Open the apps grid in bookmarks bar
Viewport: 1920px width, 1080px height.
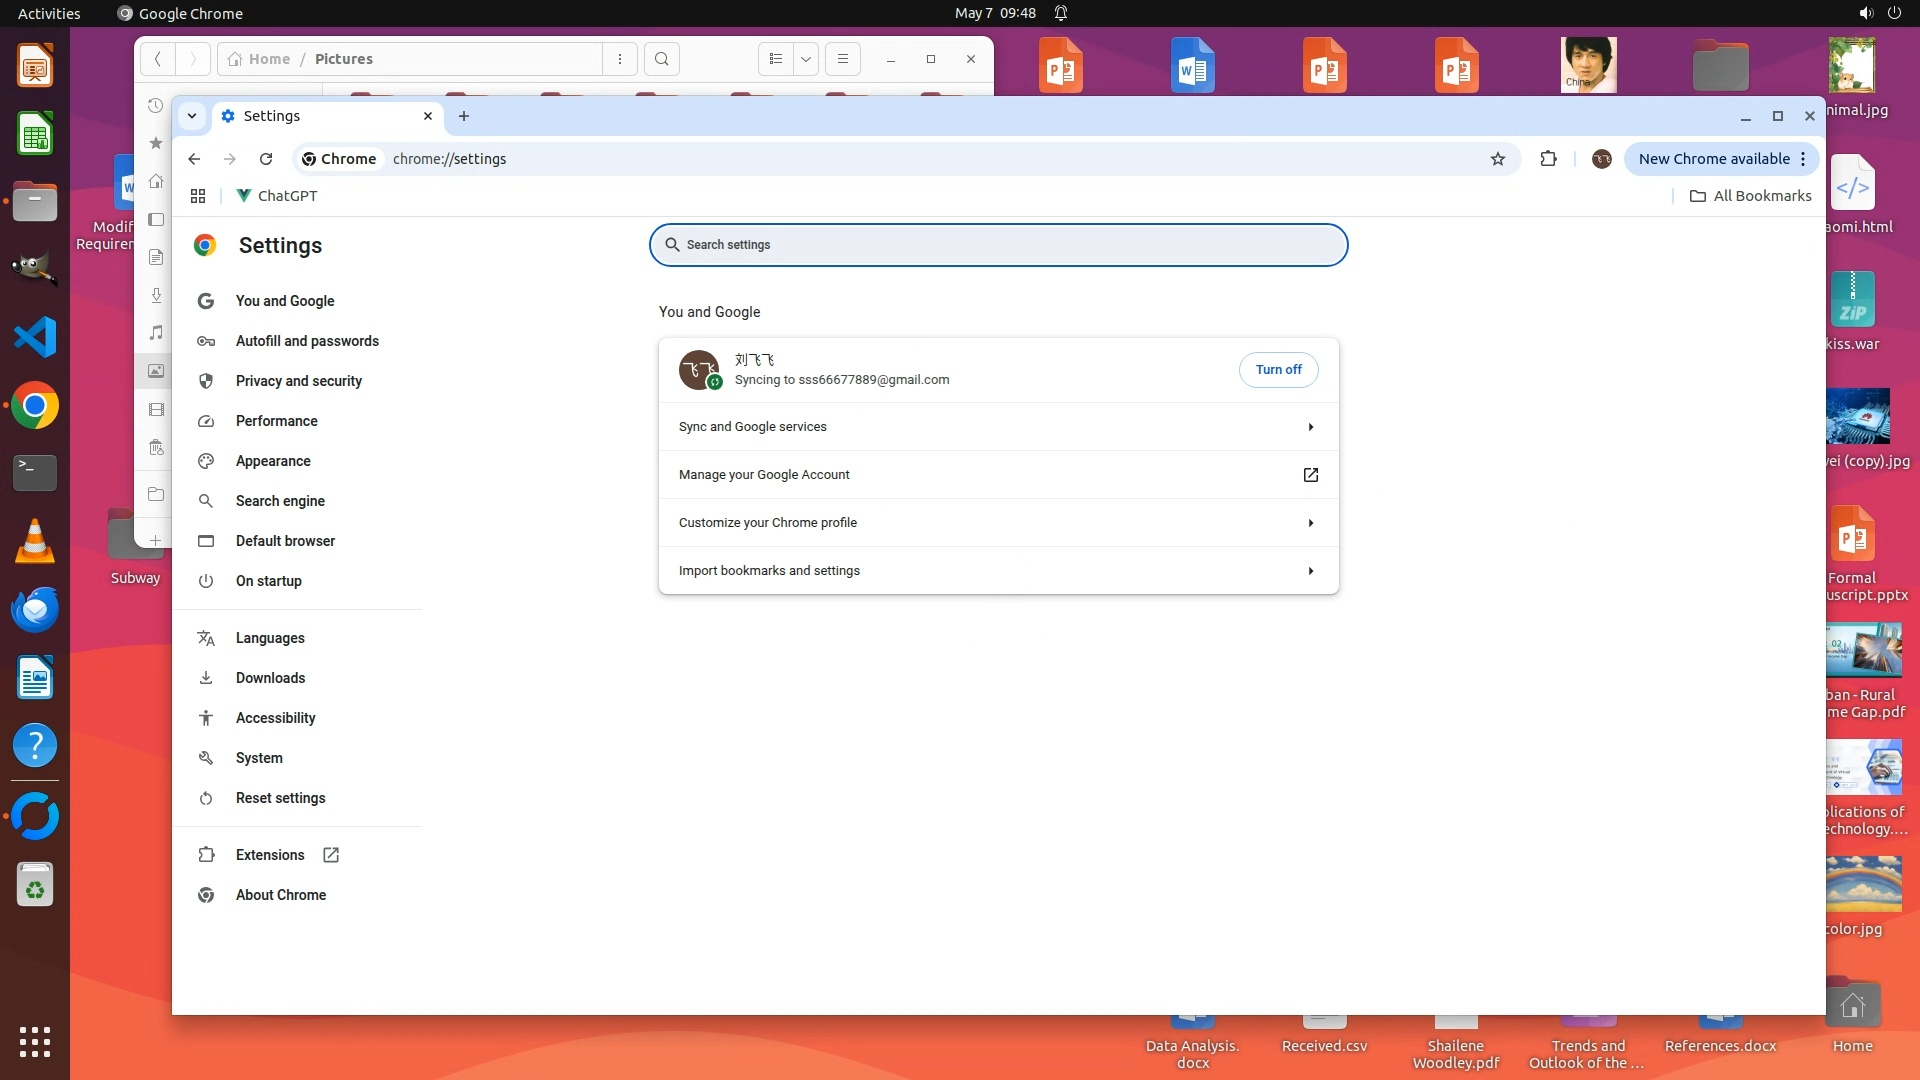pos(198,196)
